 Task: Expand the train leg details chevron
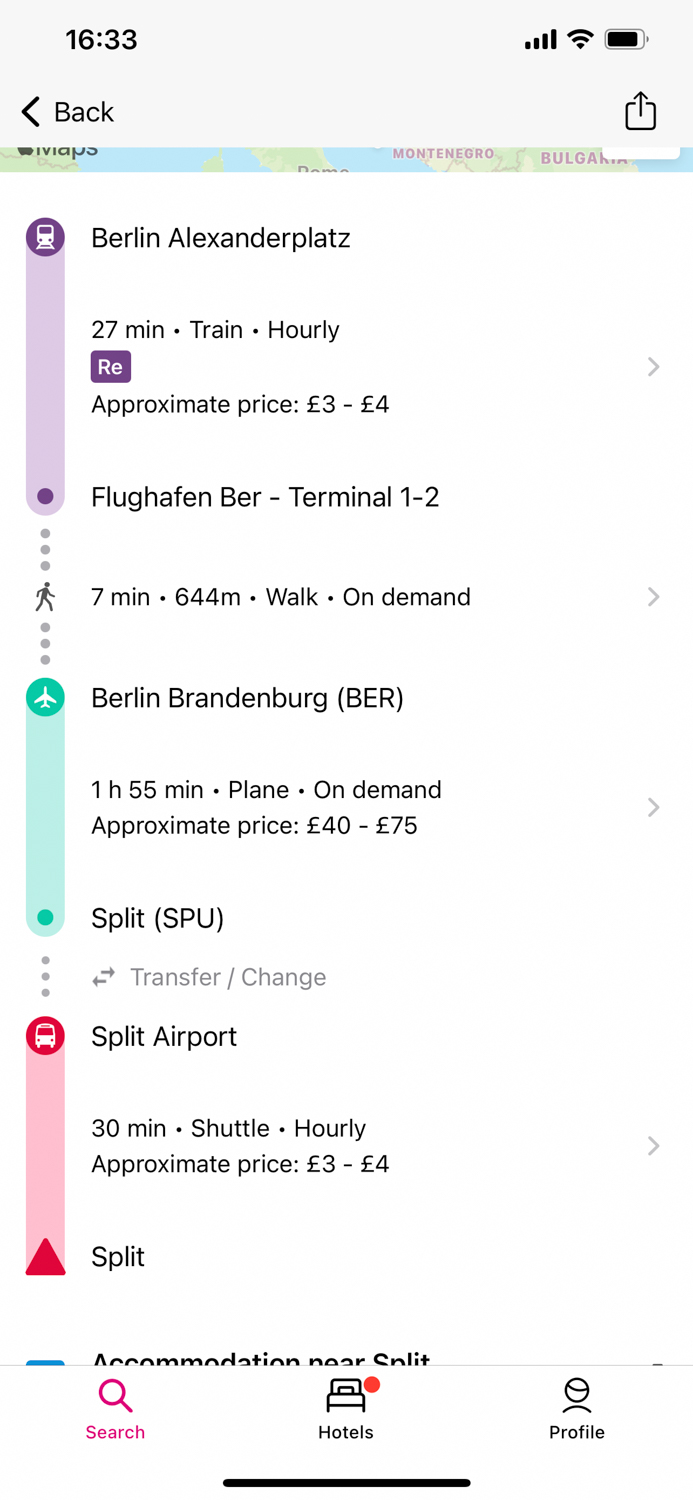[653, 367]
